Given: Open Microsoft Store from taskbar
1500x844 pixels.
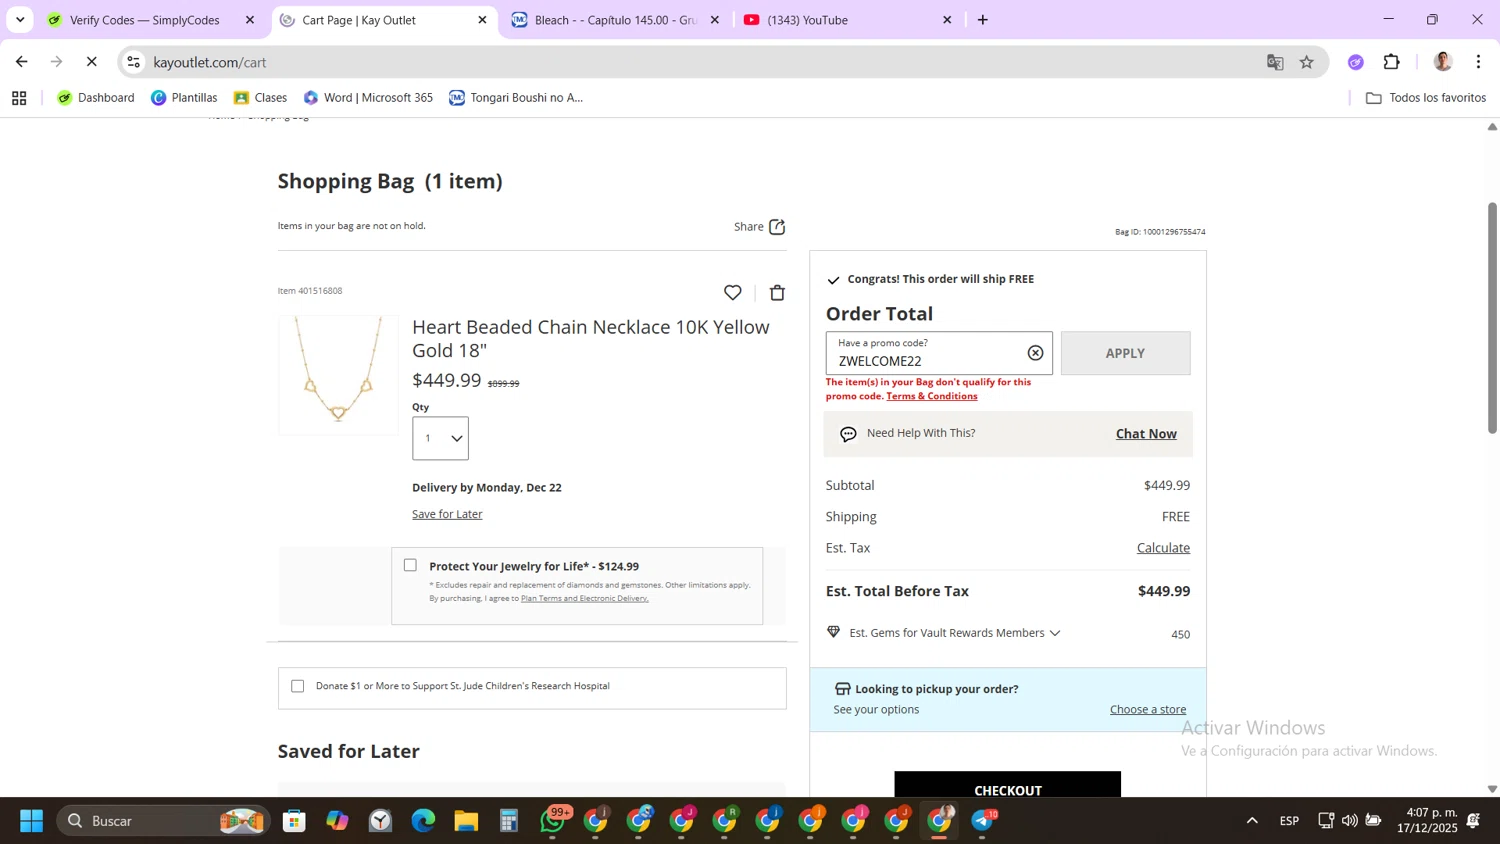Looking at the screenshot, I should (x=294, y=821).
